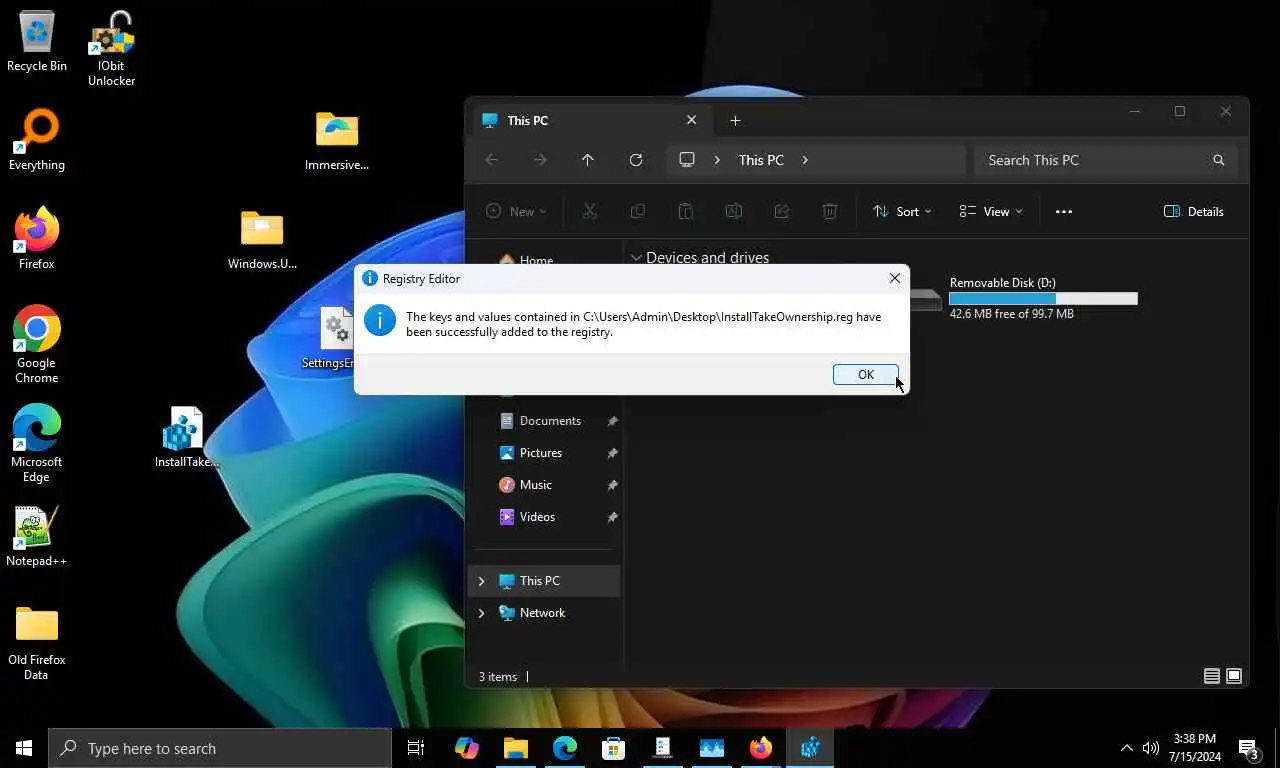
Task: Confirm the Registry Editor message with OK
Action: pos(865,374)
